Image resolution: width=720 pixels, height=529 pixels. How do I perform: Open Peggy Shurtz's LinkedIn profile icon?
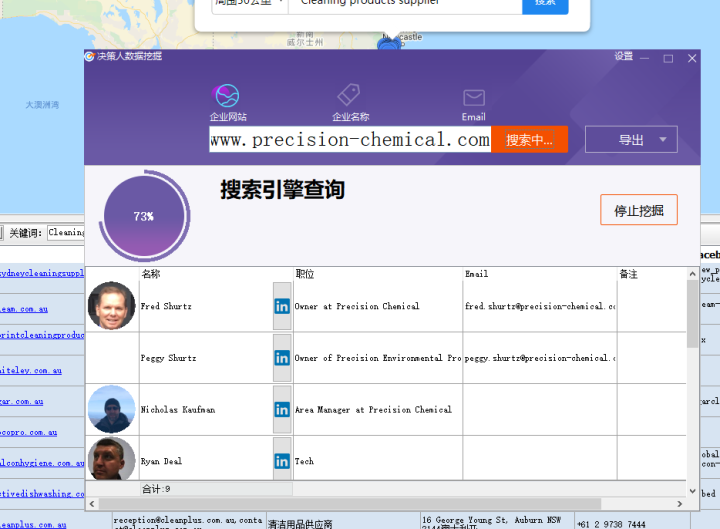[x=282, y=358]
